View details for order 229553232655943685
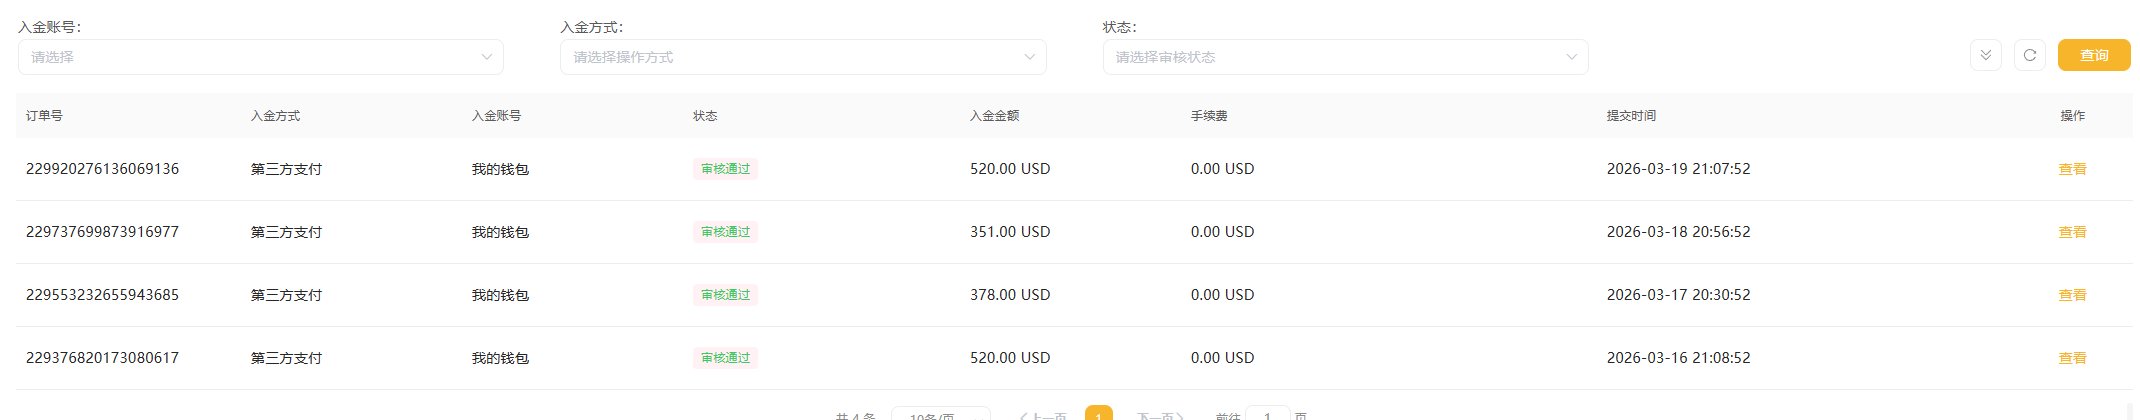The height and width of the screenshot is (420, 2140). [x=2071, y=295]
